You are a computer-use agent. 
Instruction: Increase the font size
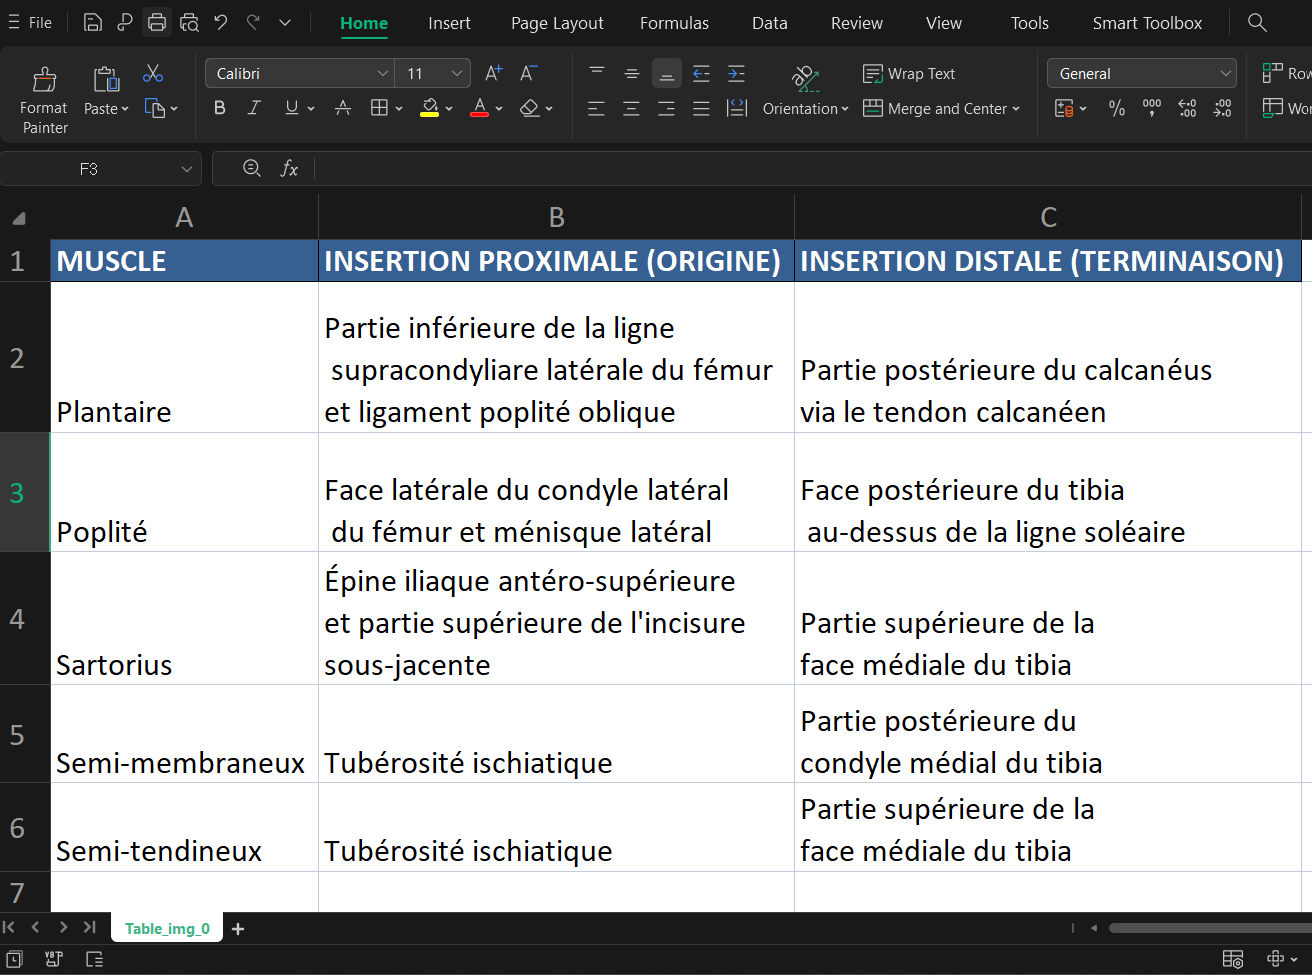click(492, 72)
